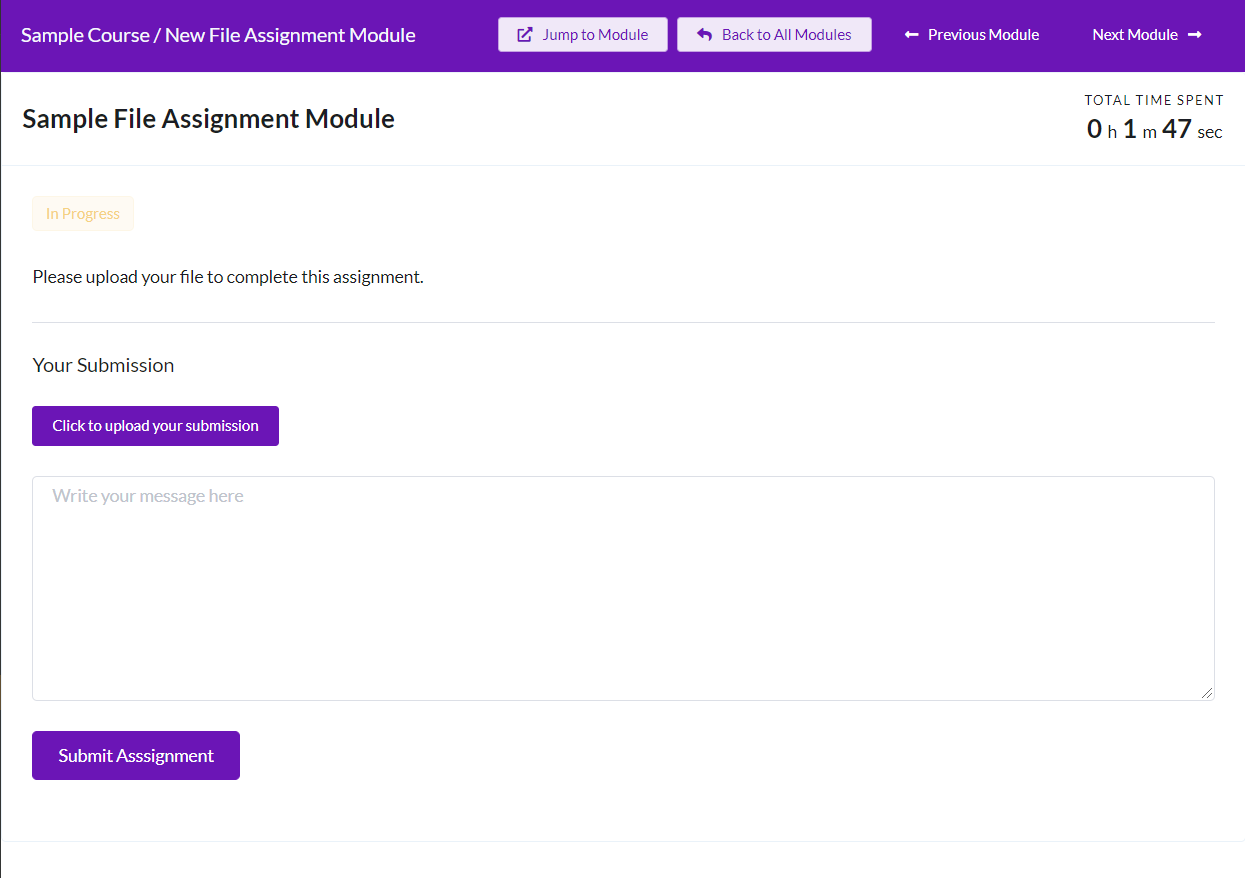
Task: Click the upload instruction text
Action: [228, 276]
